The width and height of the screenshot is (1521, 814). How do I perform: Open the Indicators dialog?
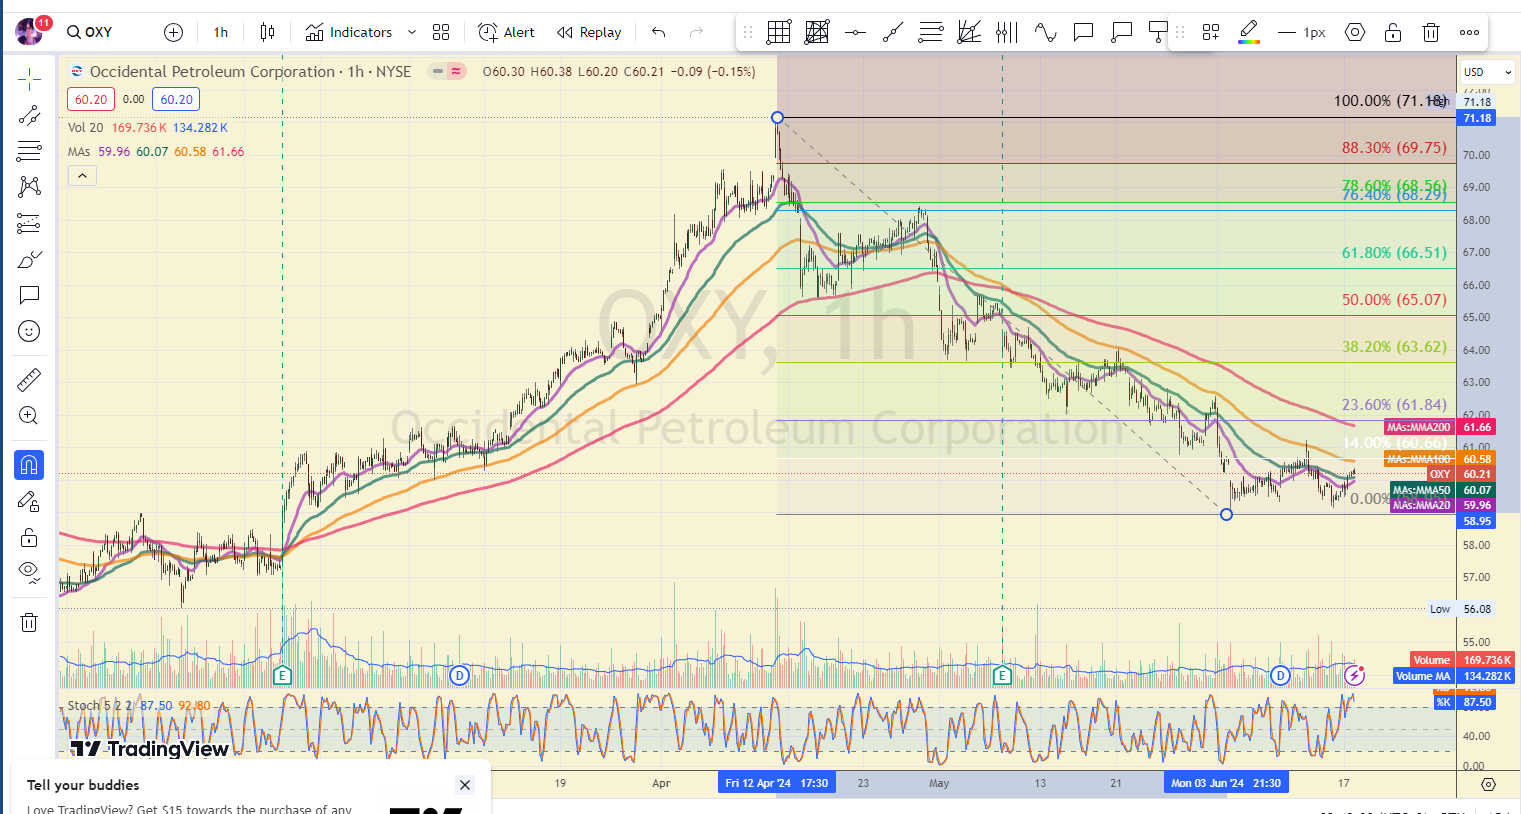pyautogui.click(x=349, y=32)
